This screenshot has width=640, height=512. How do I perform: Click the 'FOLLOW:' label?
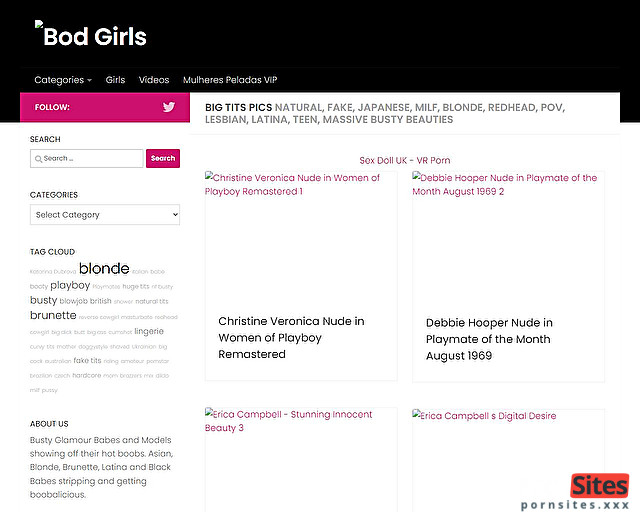pyautogui.click(x=52, y=107)
